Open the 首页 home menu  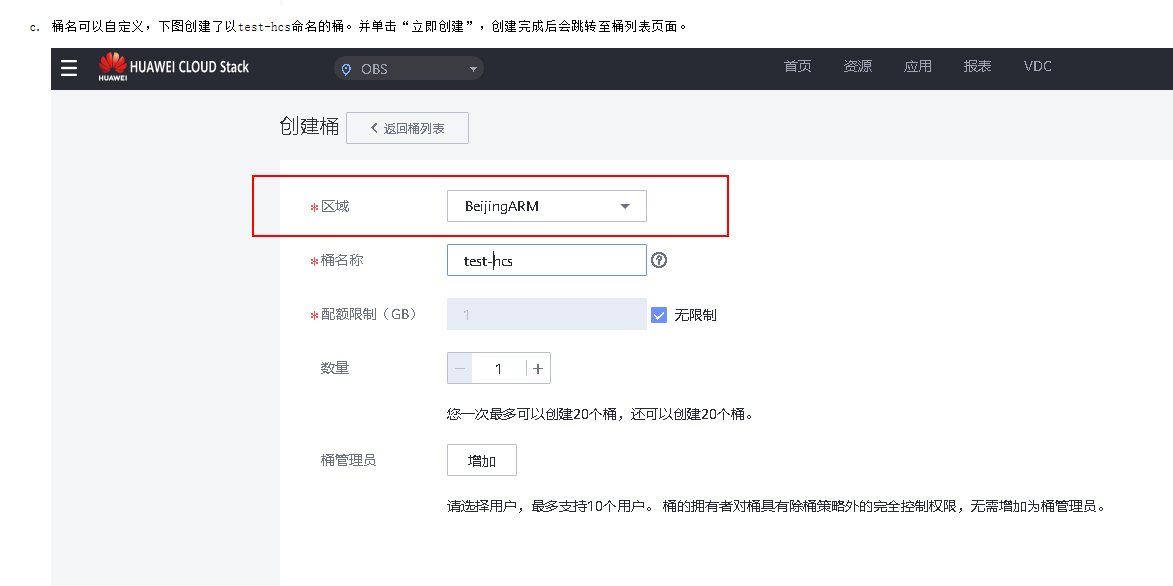coord(797,66)
